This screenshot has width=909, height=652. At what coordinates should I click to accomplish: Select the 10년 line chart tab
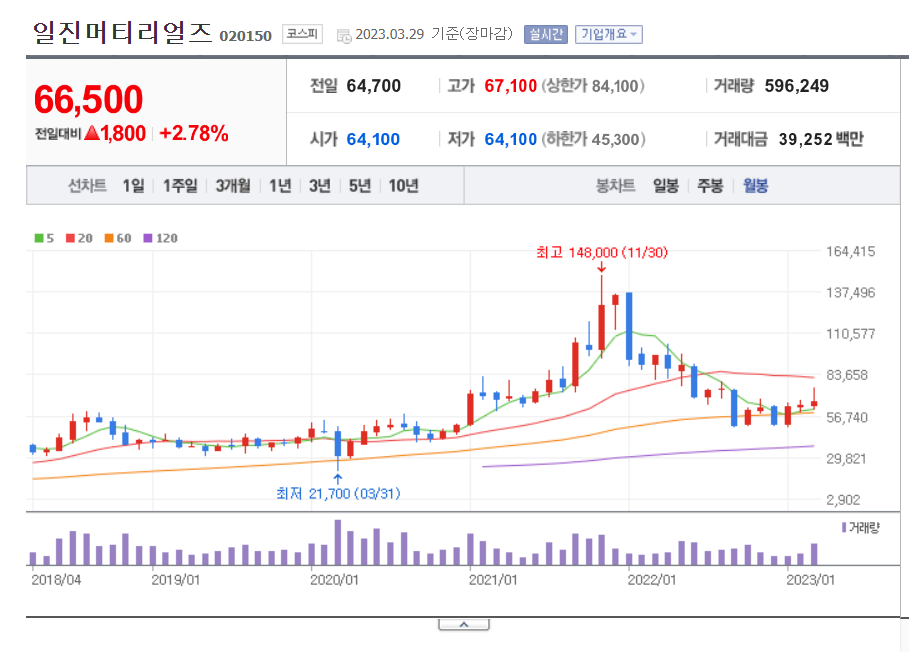(x=403, y=185)
